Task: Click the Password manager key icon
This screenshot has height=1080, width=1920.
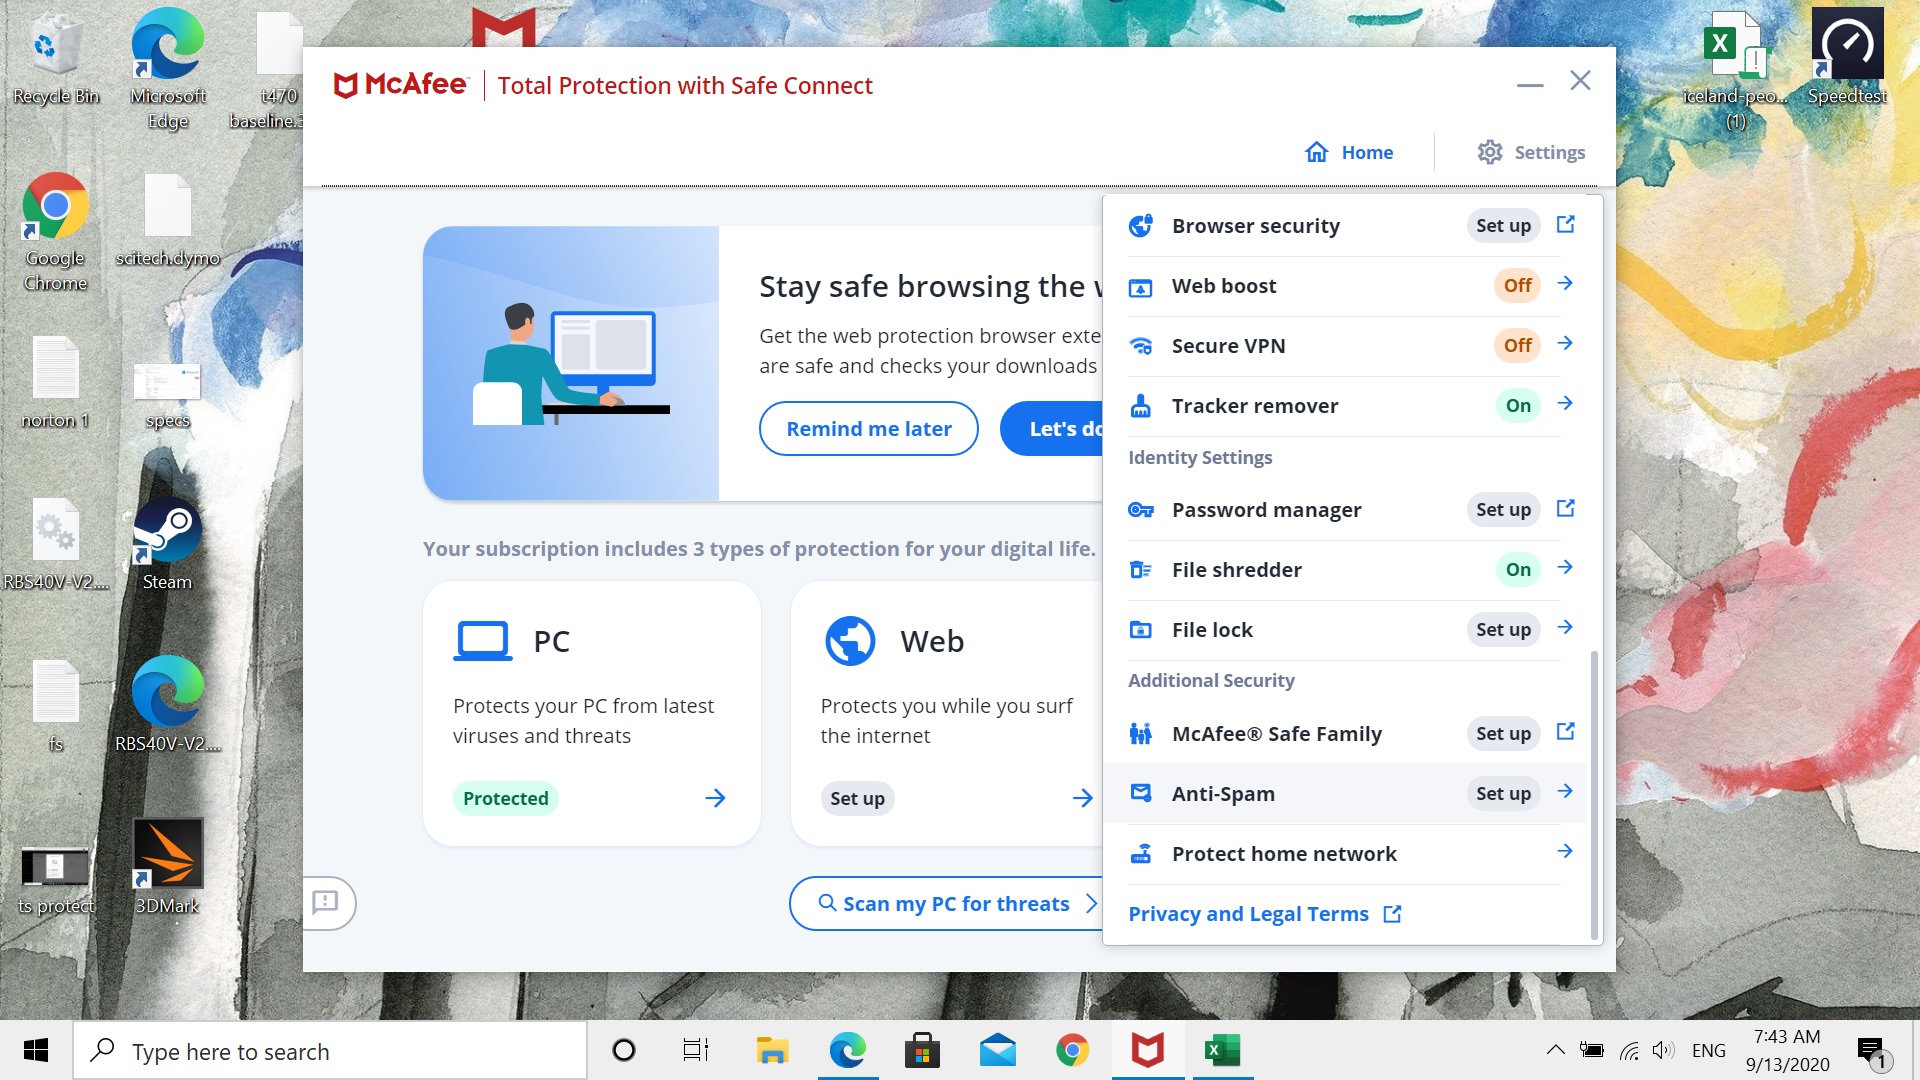Action: click(1140, 510)
